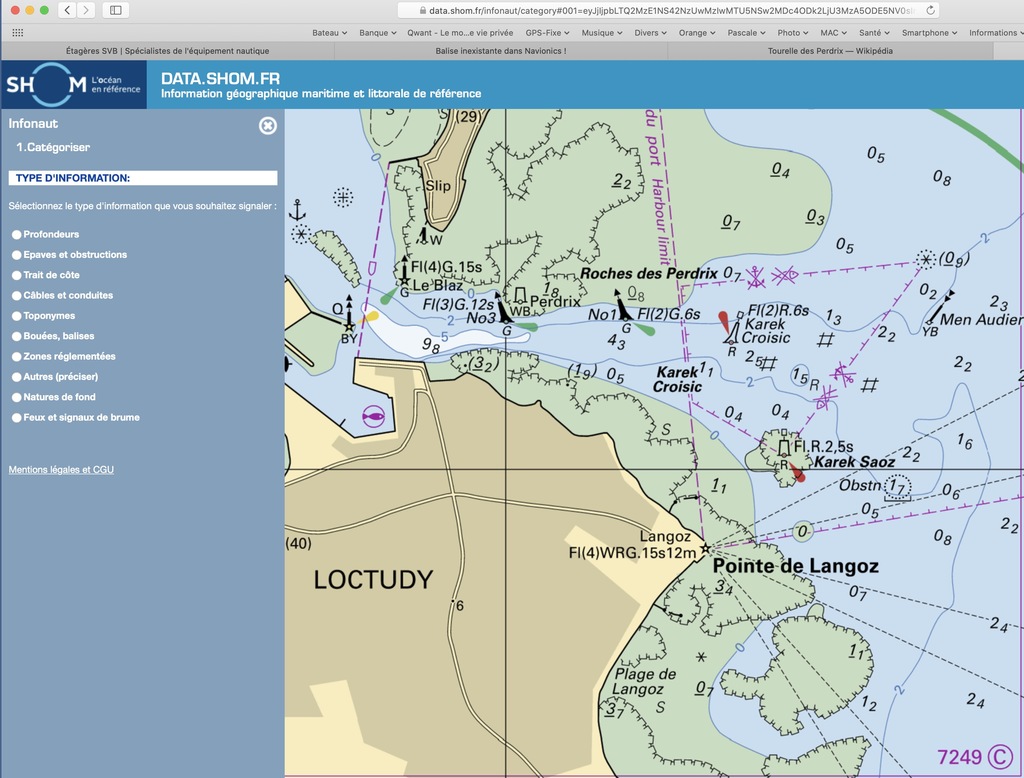Switch to Étagères SVB tab
The width and height of the screenshot is (1024, 778).
pos(167,51)
